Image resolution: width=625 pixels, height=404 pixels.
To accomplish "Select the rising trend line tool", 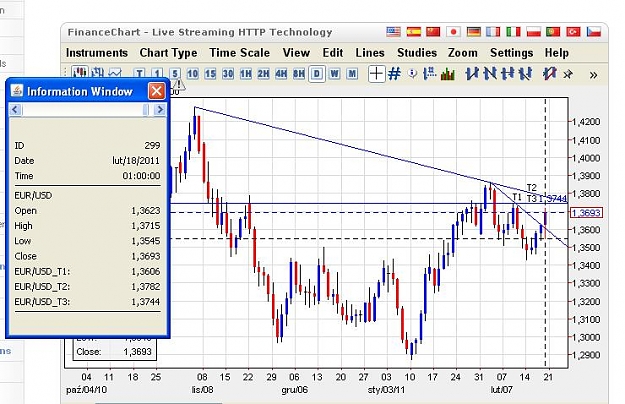I will pos(472,74).
